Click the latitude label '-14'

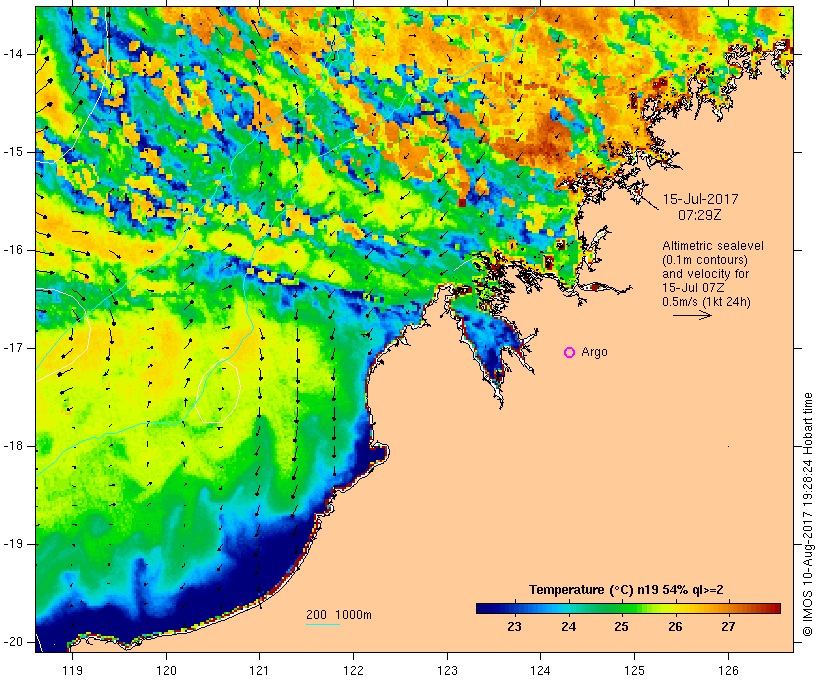[x=12, y=54]
